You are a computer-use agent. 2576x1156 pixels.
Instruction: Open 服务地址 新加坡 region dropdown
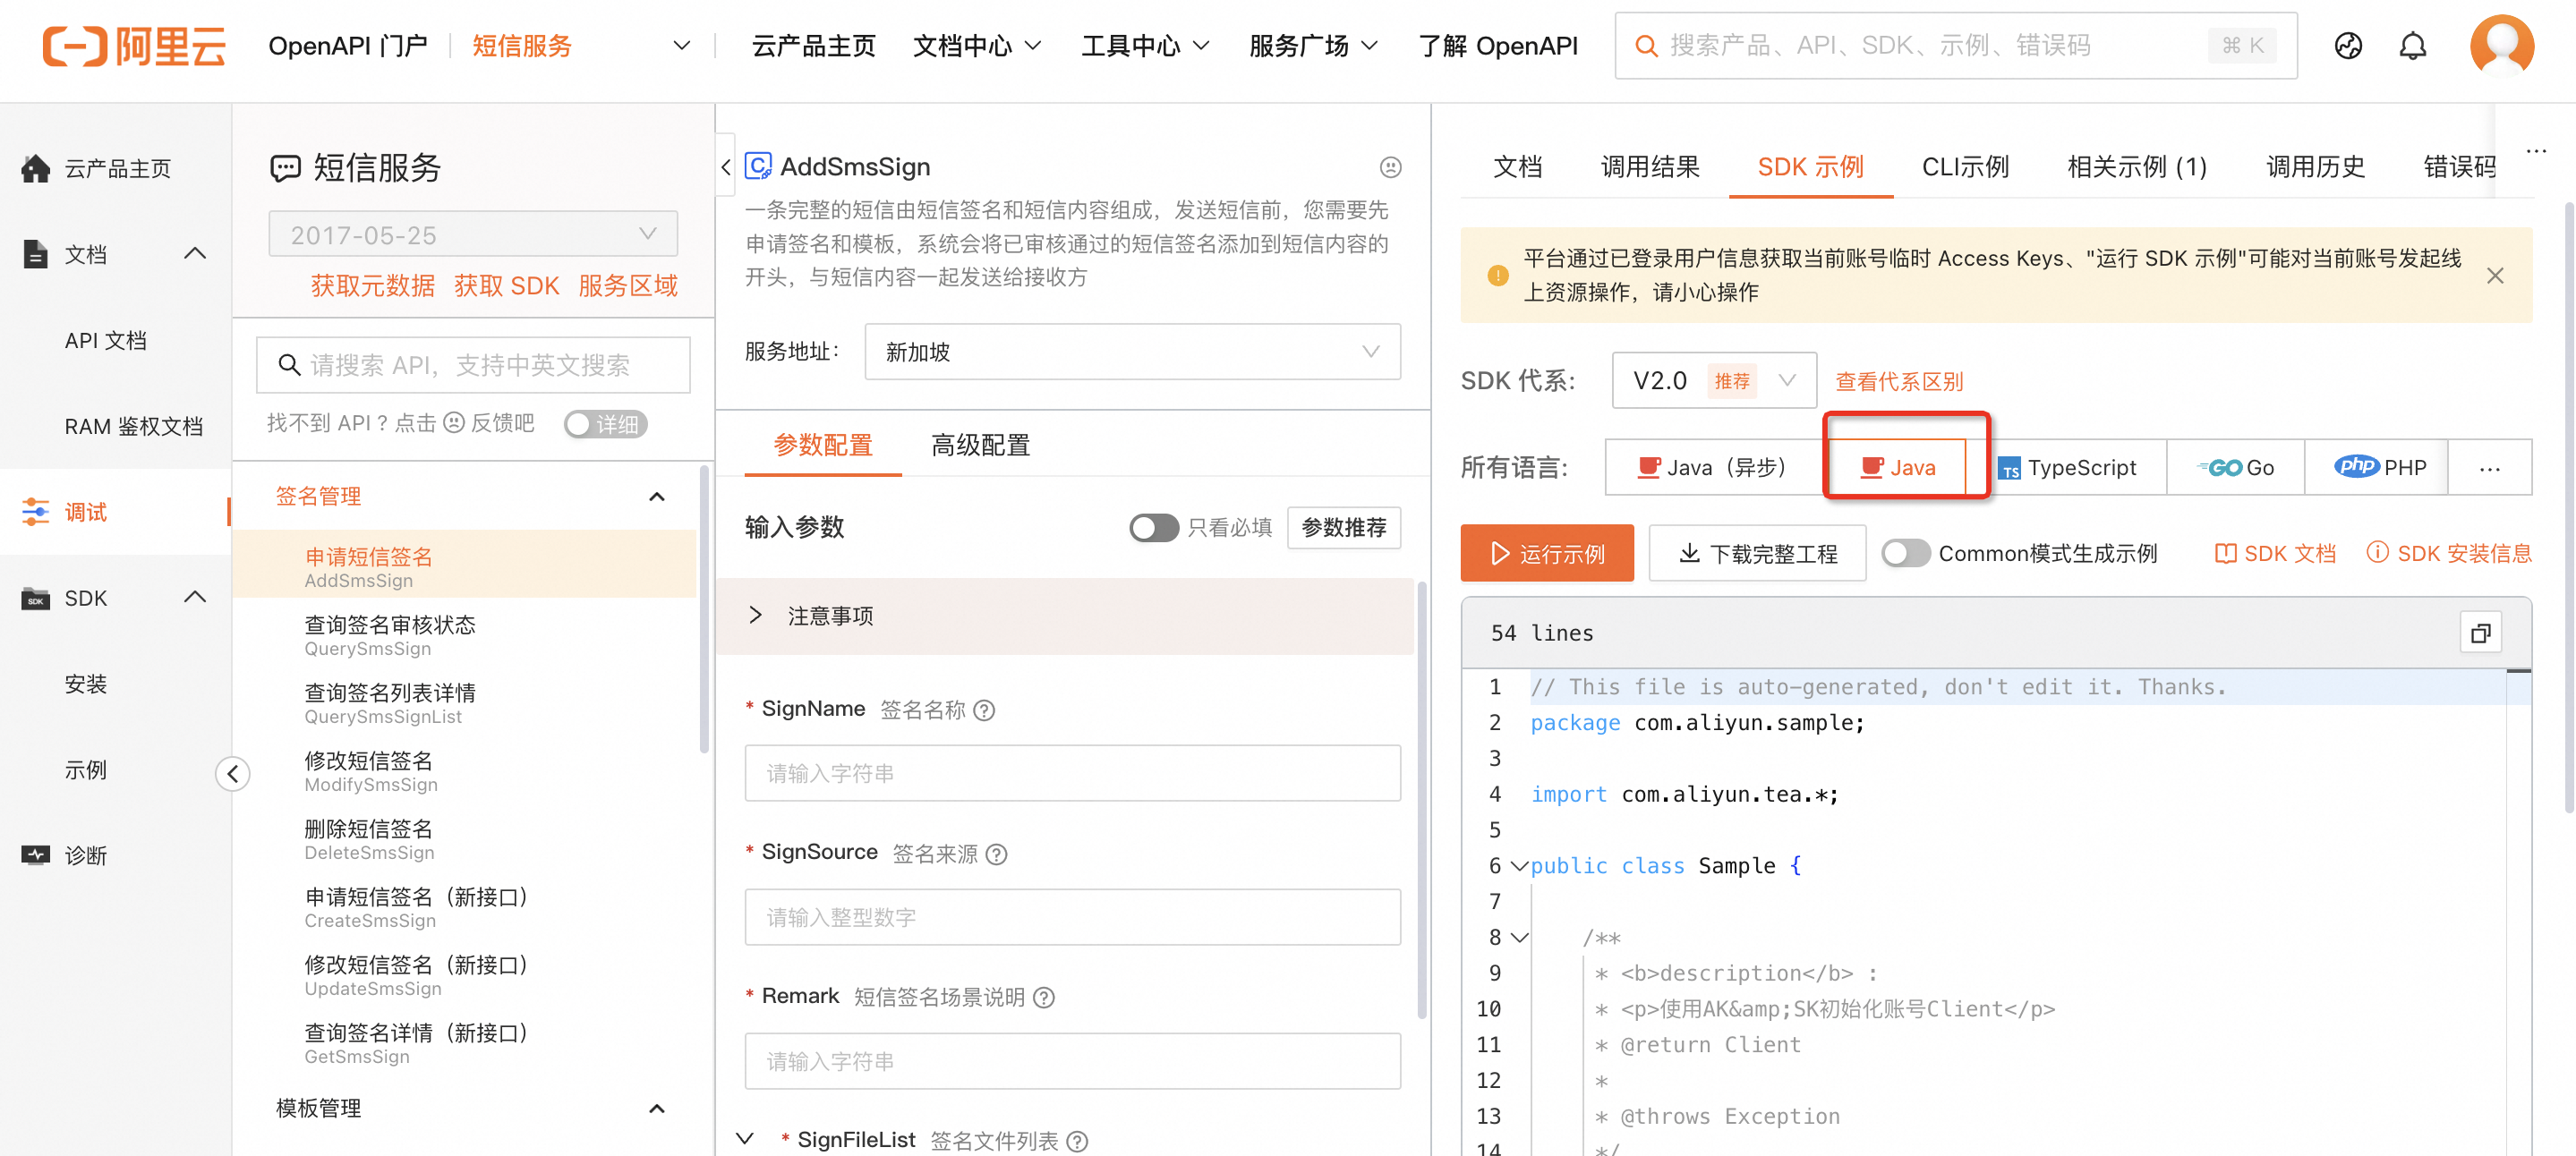pyautogui.click(x=1132, y=352)
